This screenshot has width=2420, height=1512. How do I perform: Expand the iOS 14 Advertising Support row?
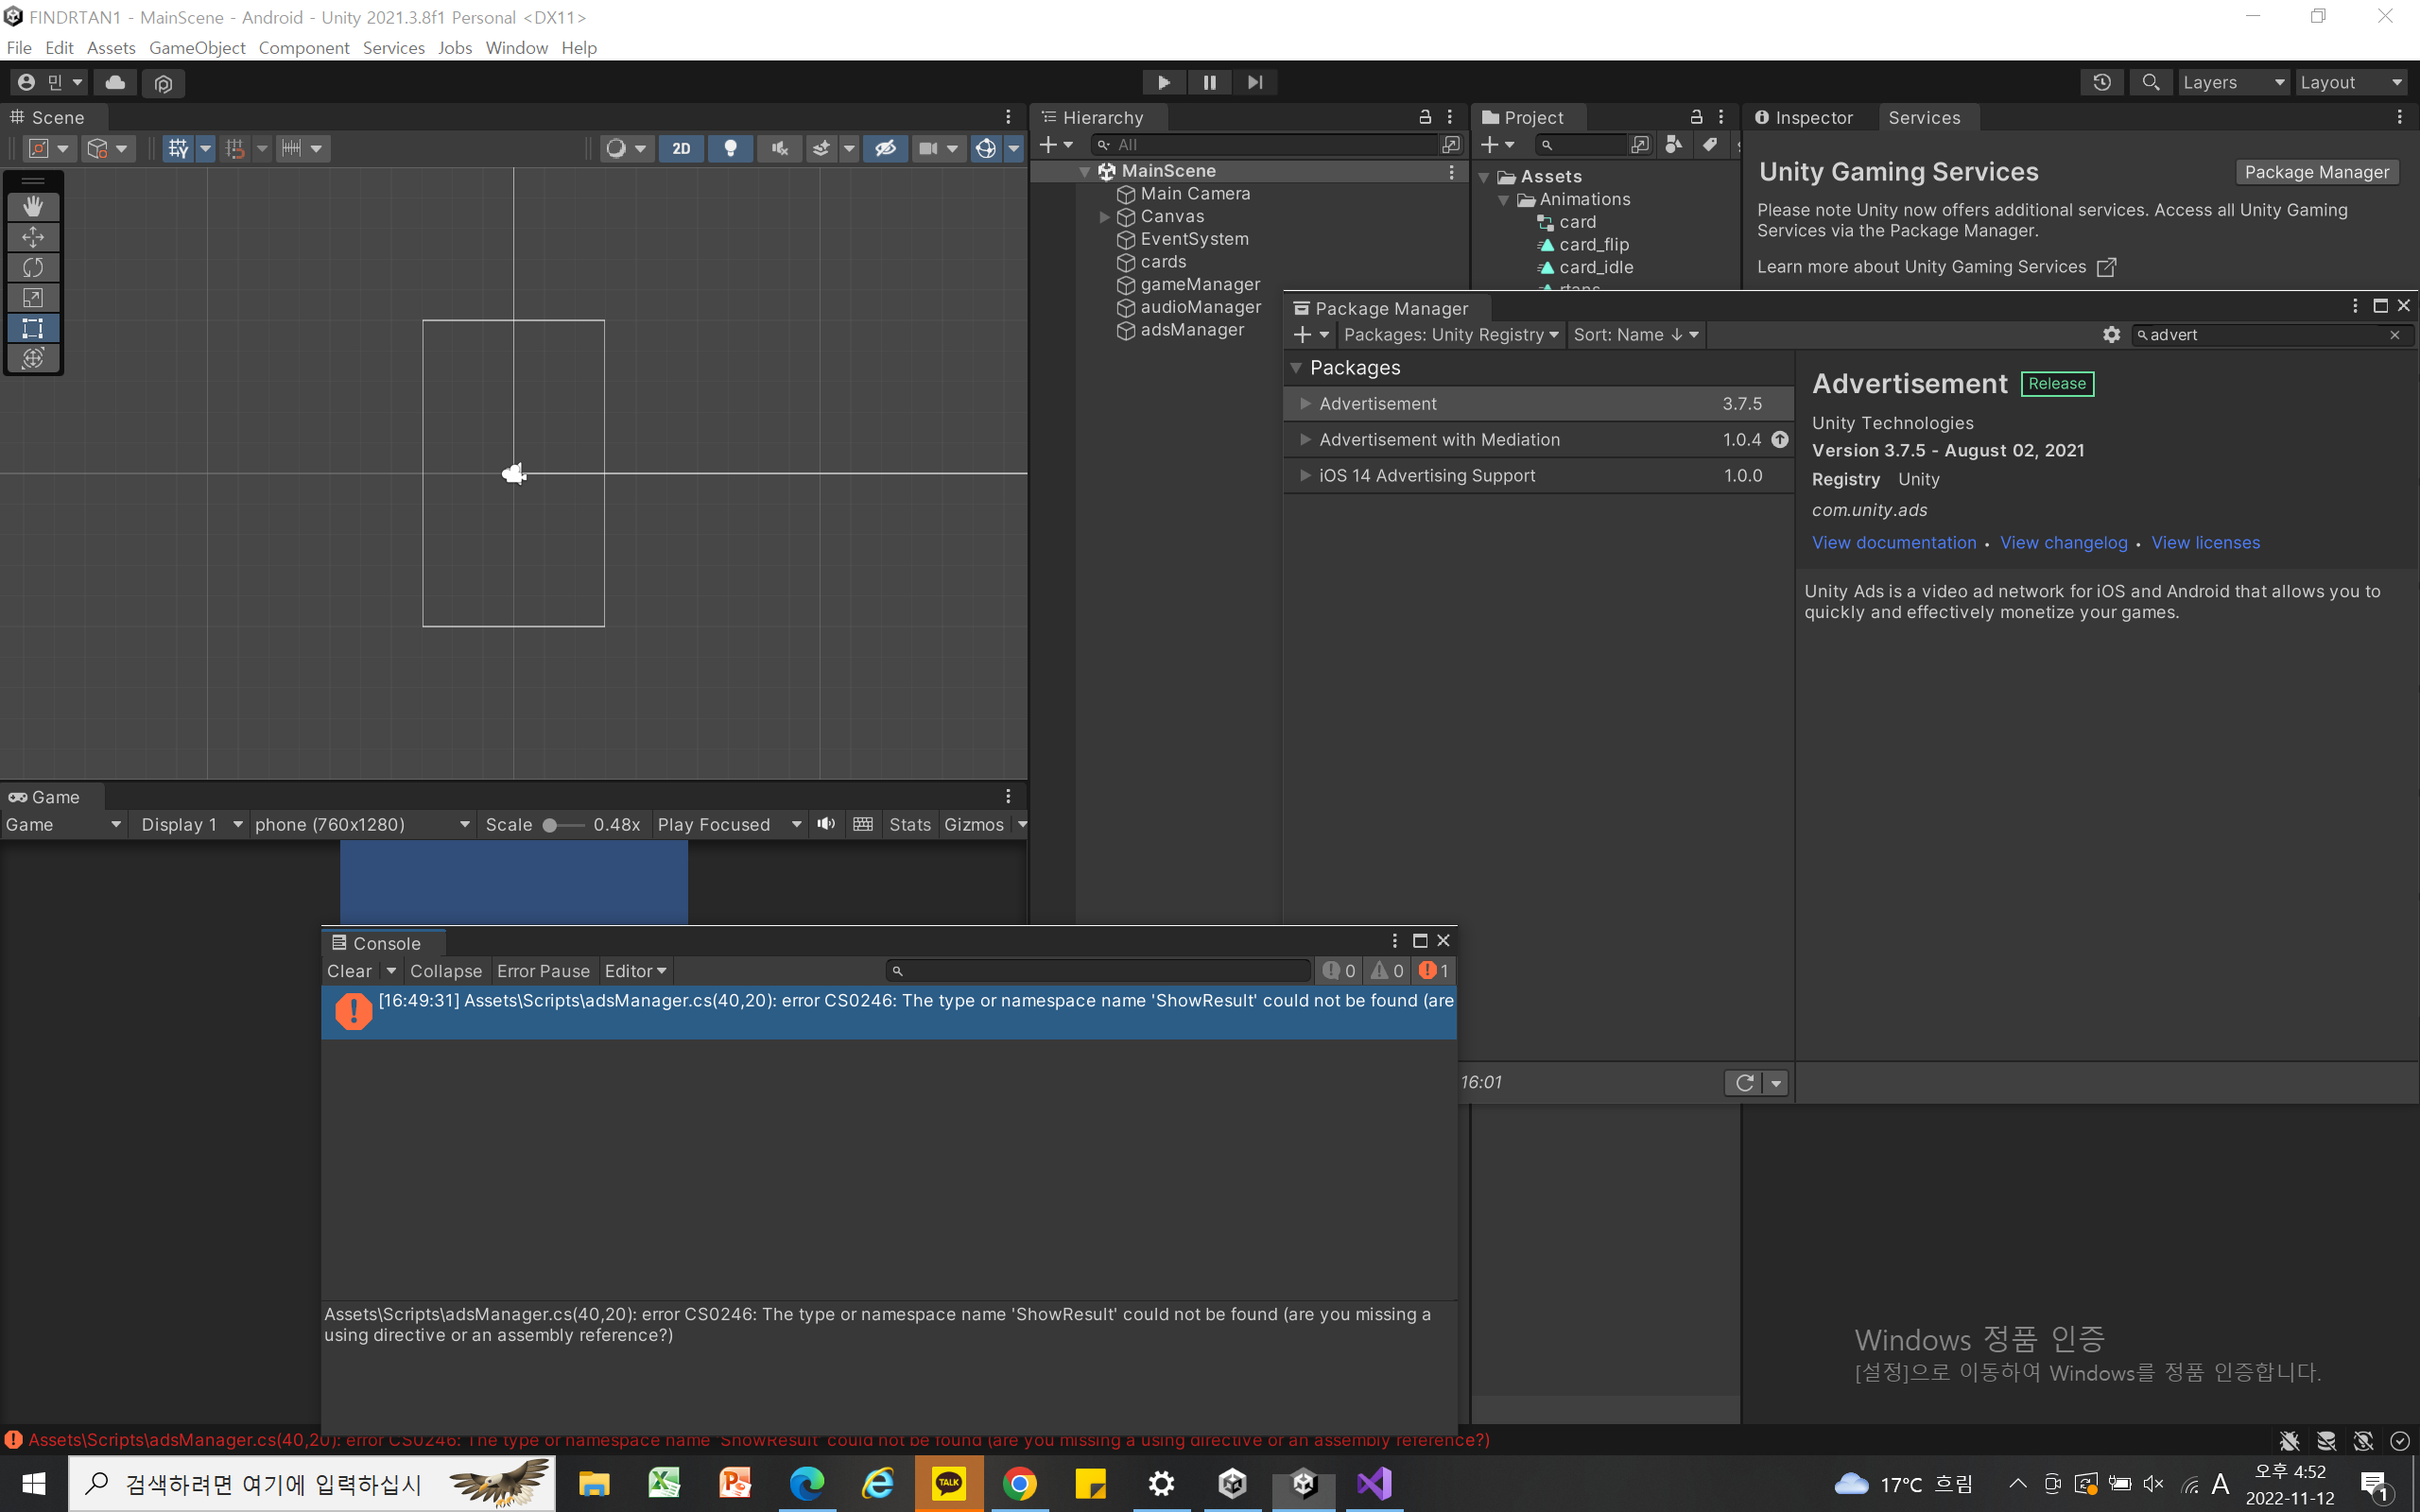[1305, 476]
